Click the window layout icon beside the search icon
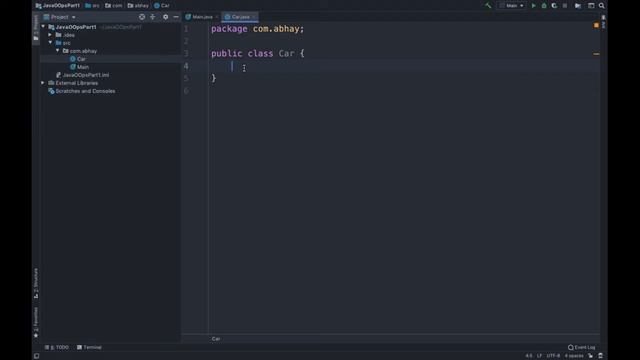The width and height of the screenshot is (640, 360). 591,6
